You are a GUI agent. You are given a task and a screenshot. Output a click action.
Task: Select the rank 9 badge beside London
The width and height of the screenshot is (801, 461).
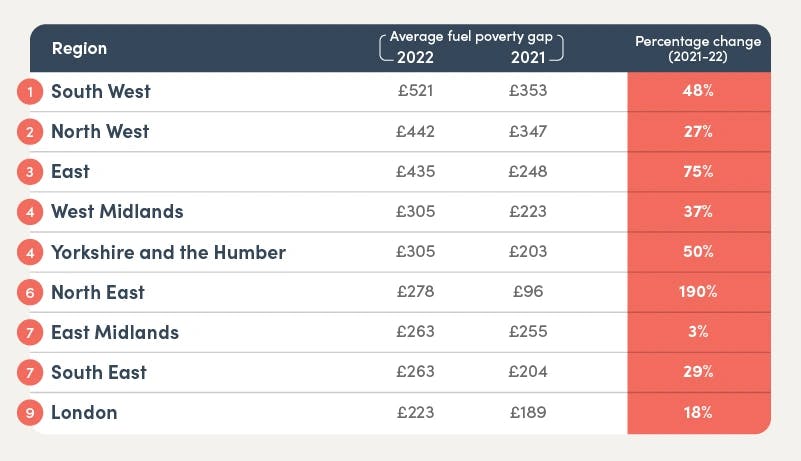point(30,412)
